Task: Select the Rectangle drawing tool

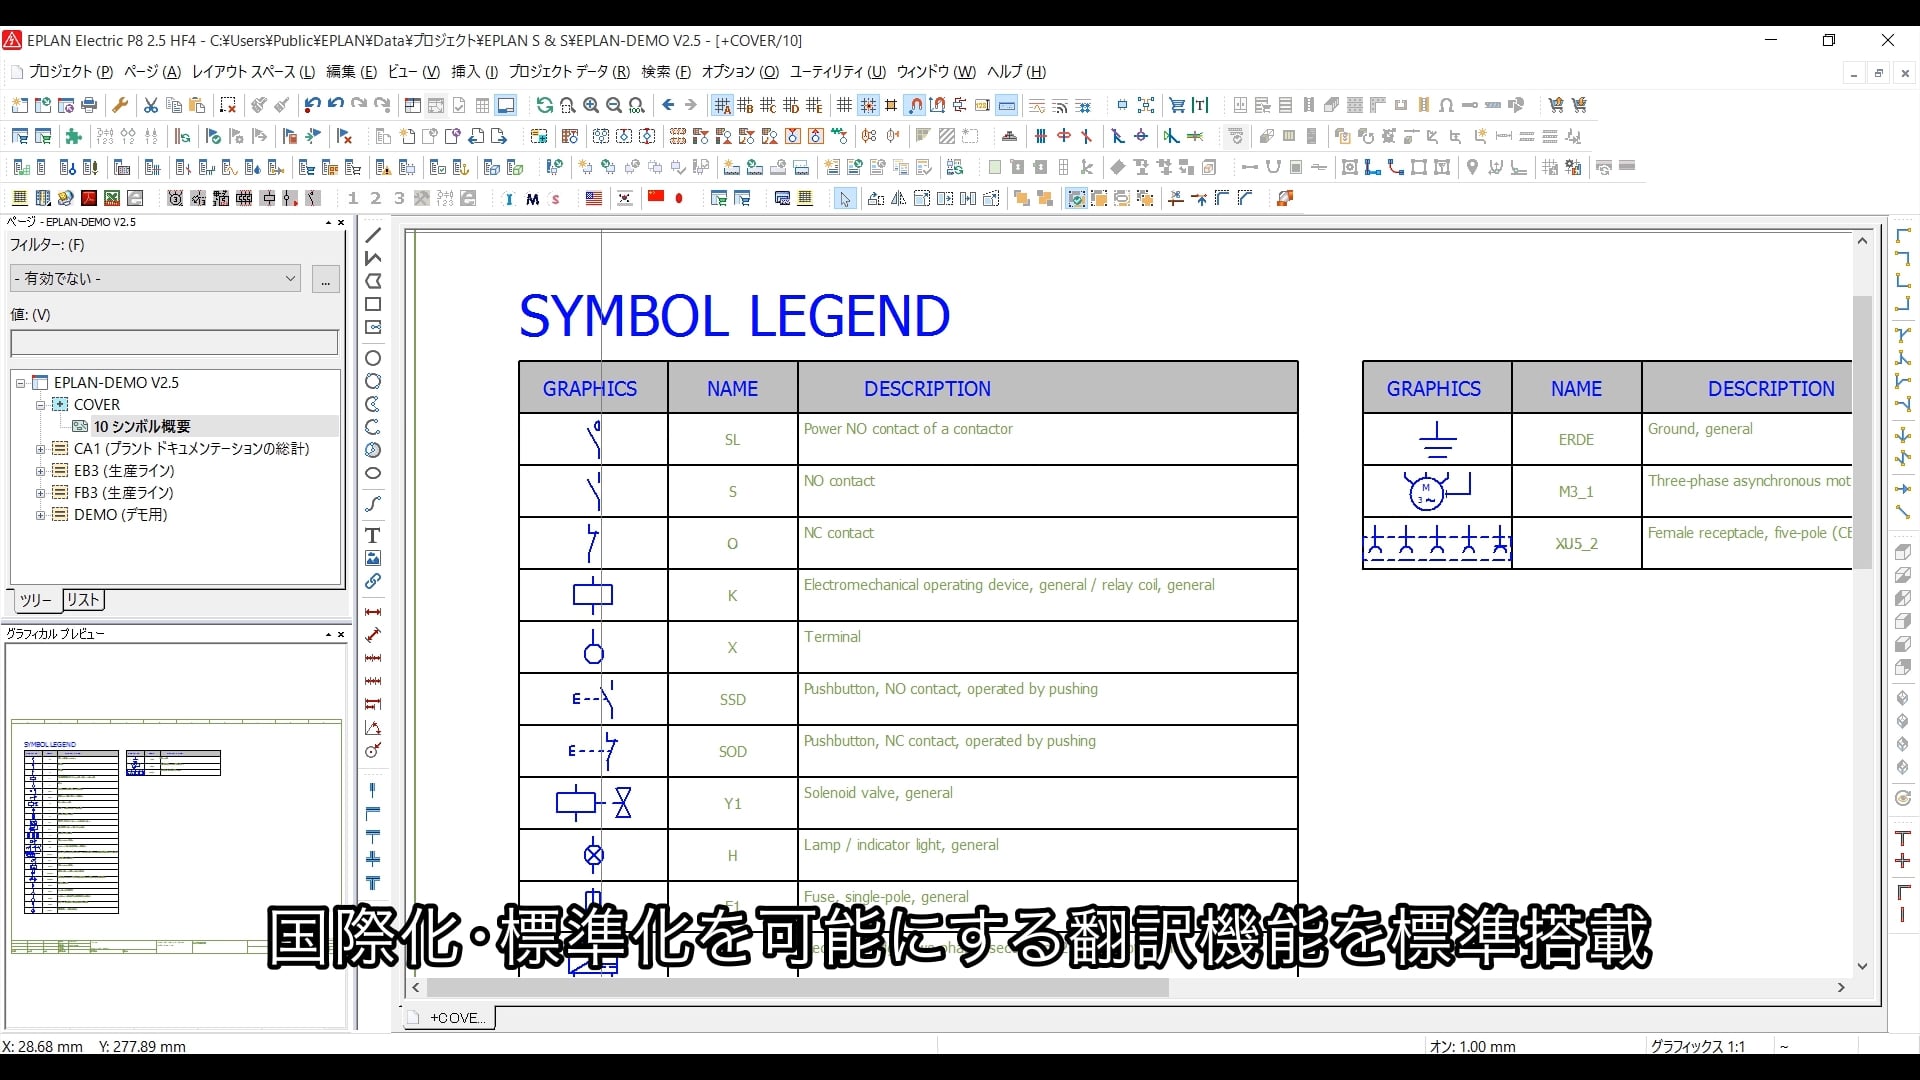Action: tap(373, 304)
